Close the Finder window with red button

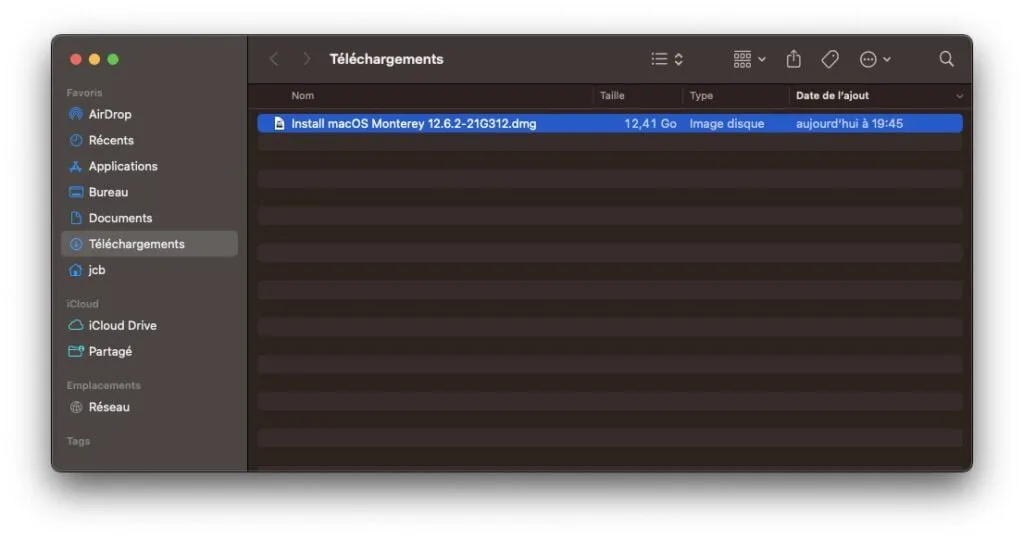[x=76, y=59]
